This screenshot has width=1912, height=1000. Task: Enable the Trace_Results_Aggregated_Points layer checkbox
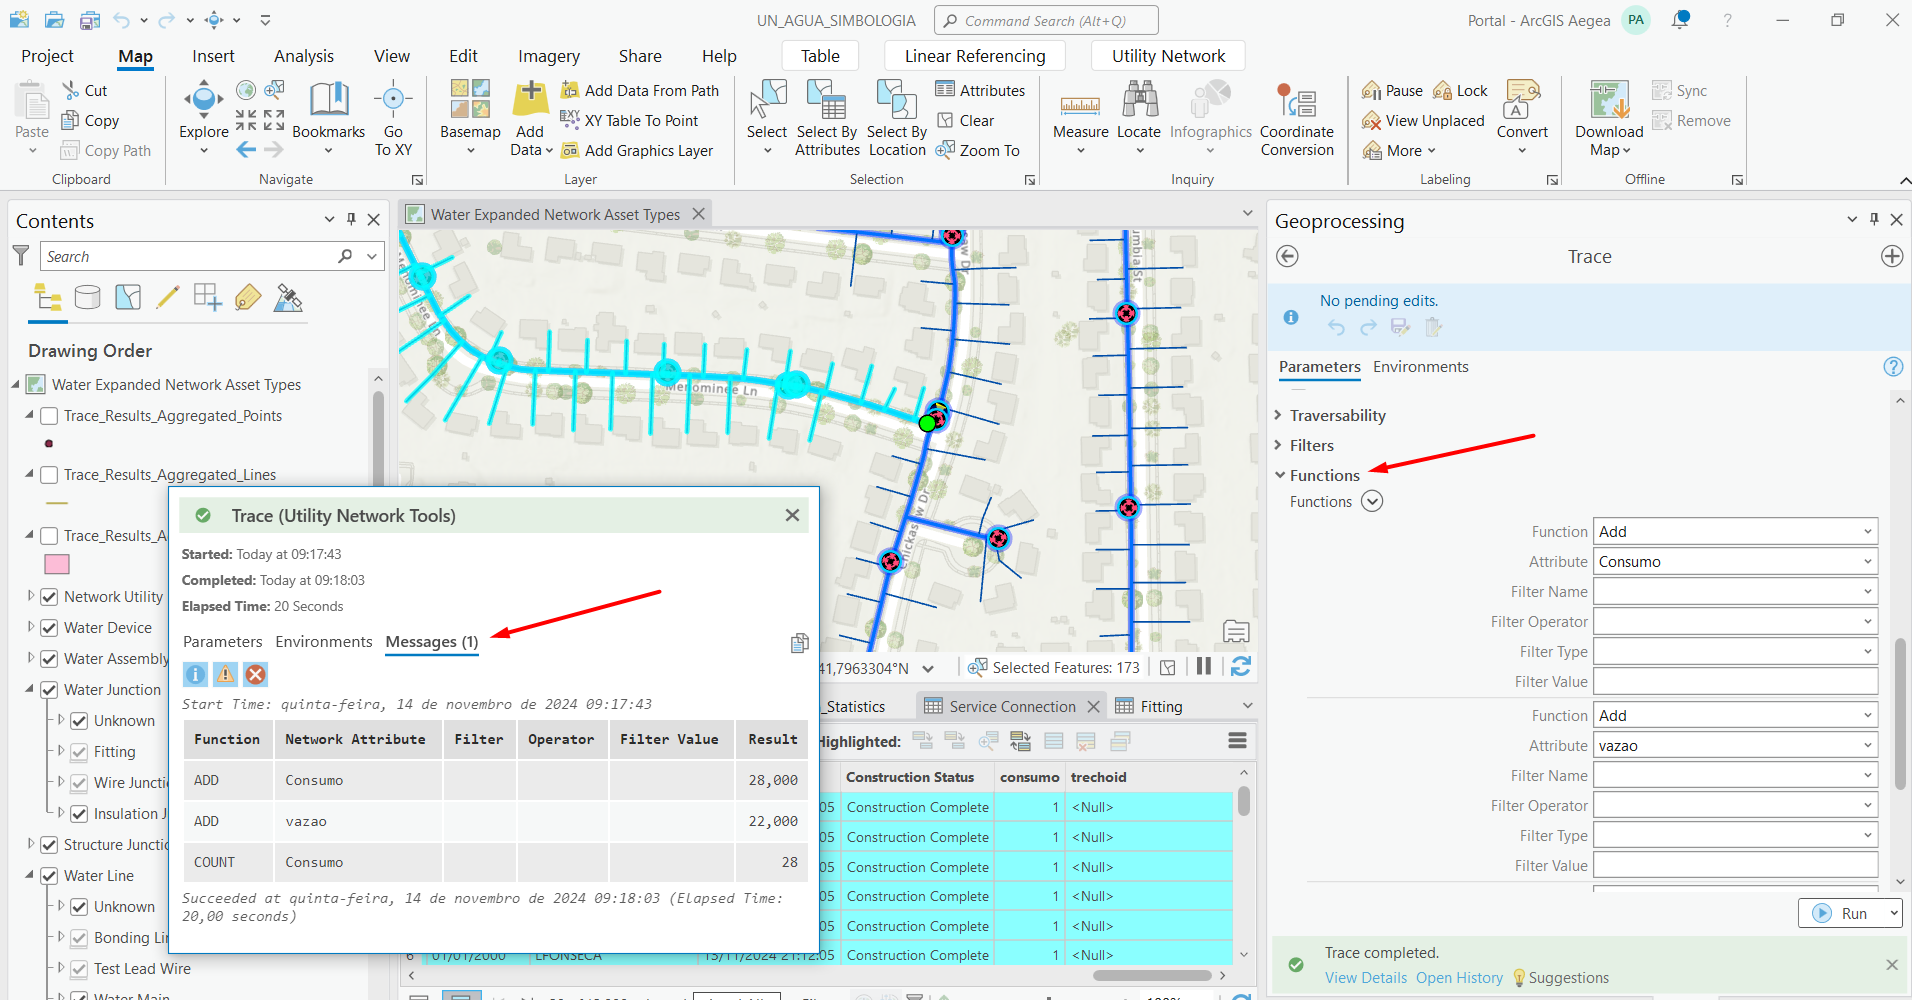49,416
